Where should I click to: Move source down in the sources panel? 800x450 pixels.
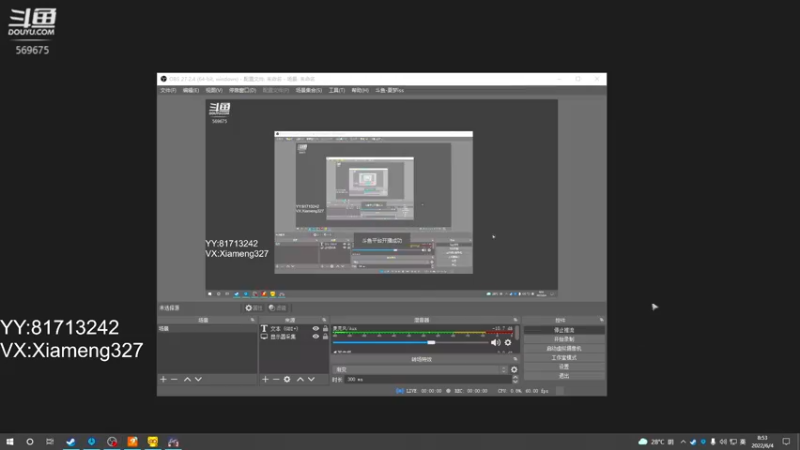click(x=311, y=380)
